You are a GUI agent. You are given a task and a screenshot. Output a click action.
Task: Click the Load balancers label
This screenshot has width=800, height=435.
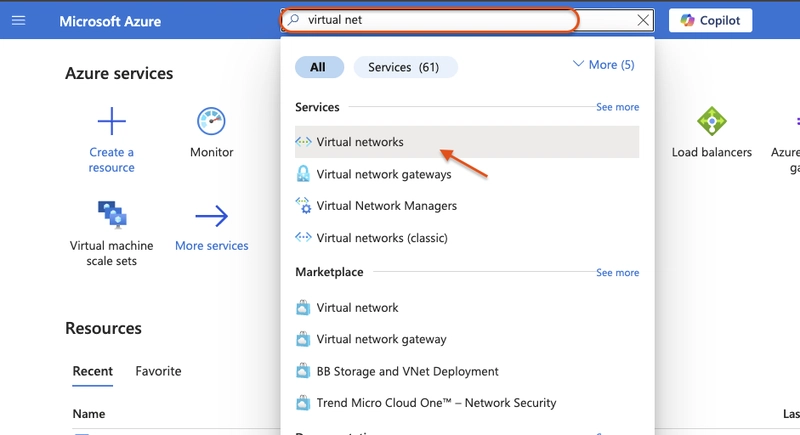pos(712,152)
